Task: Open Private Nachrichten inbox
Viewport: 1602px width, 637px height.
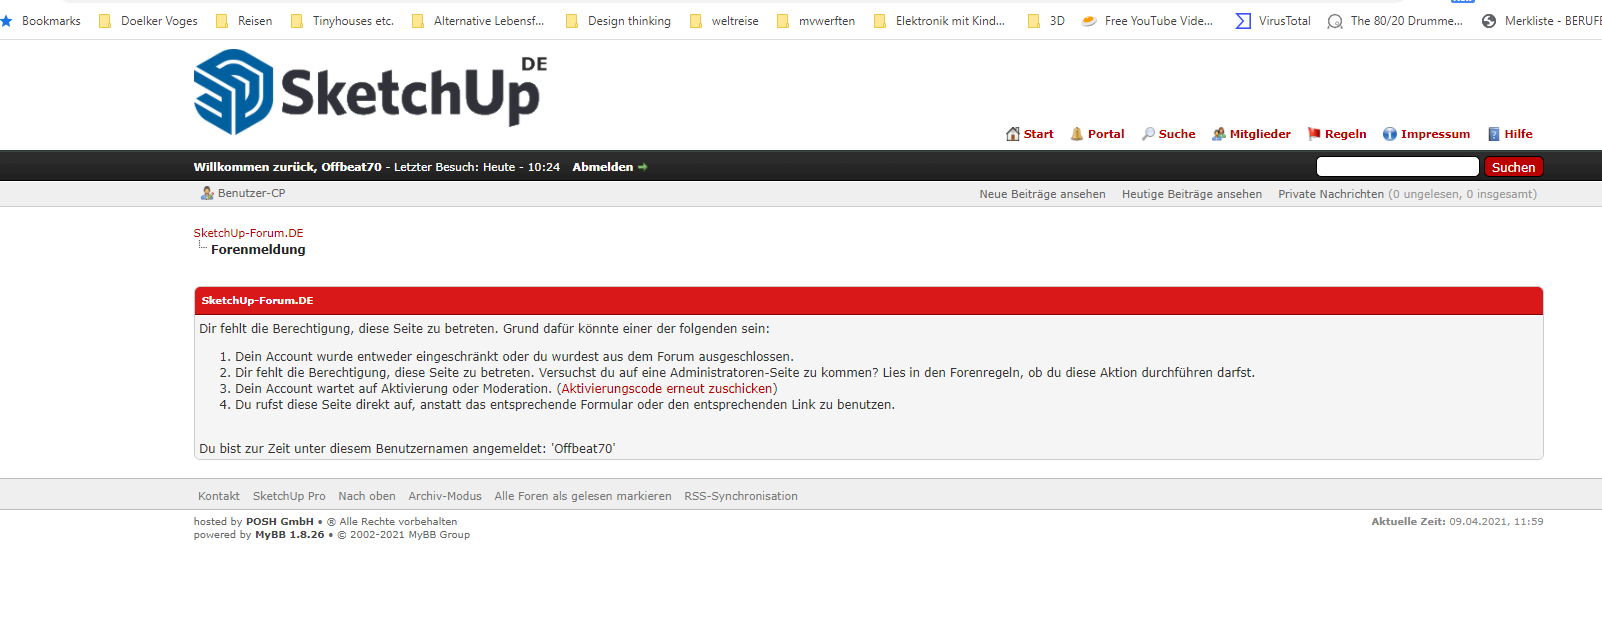Action: point(1330,194)
